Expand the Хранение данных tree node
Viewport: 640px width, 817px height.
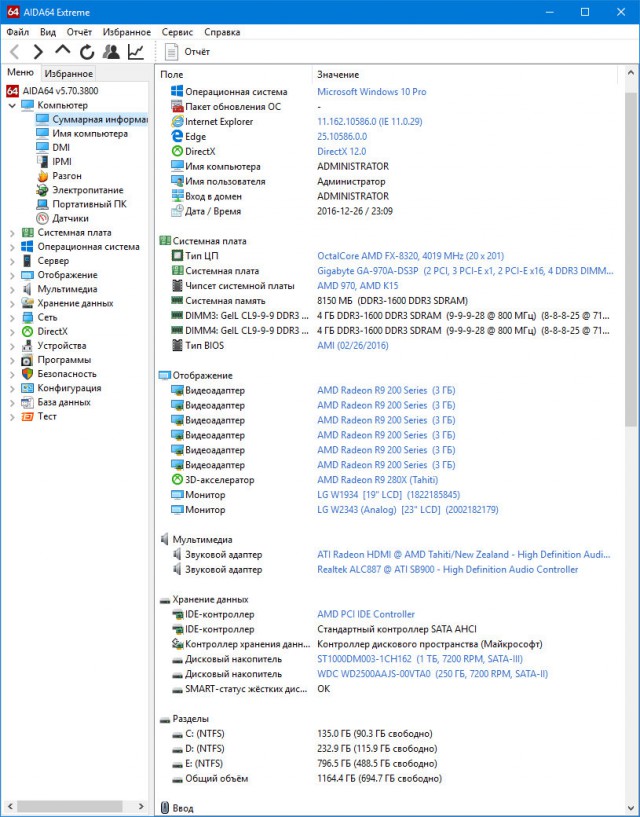[x=12, y=303]
